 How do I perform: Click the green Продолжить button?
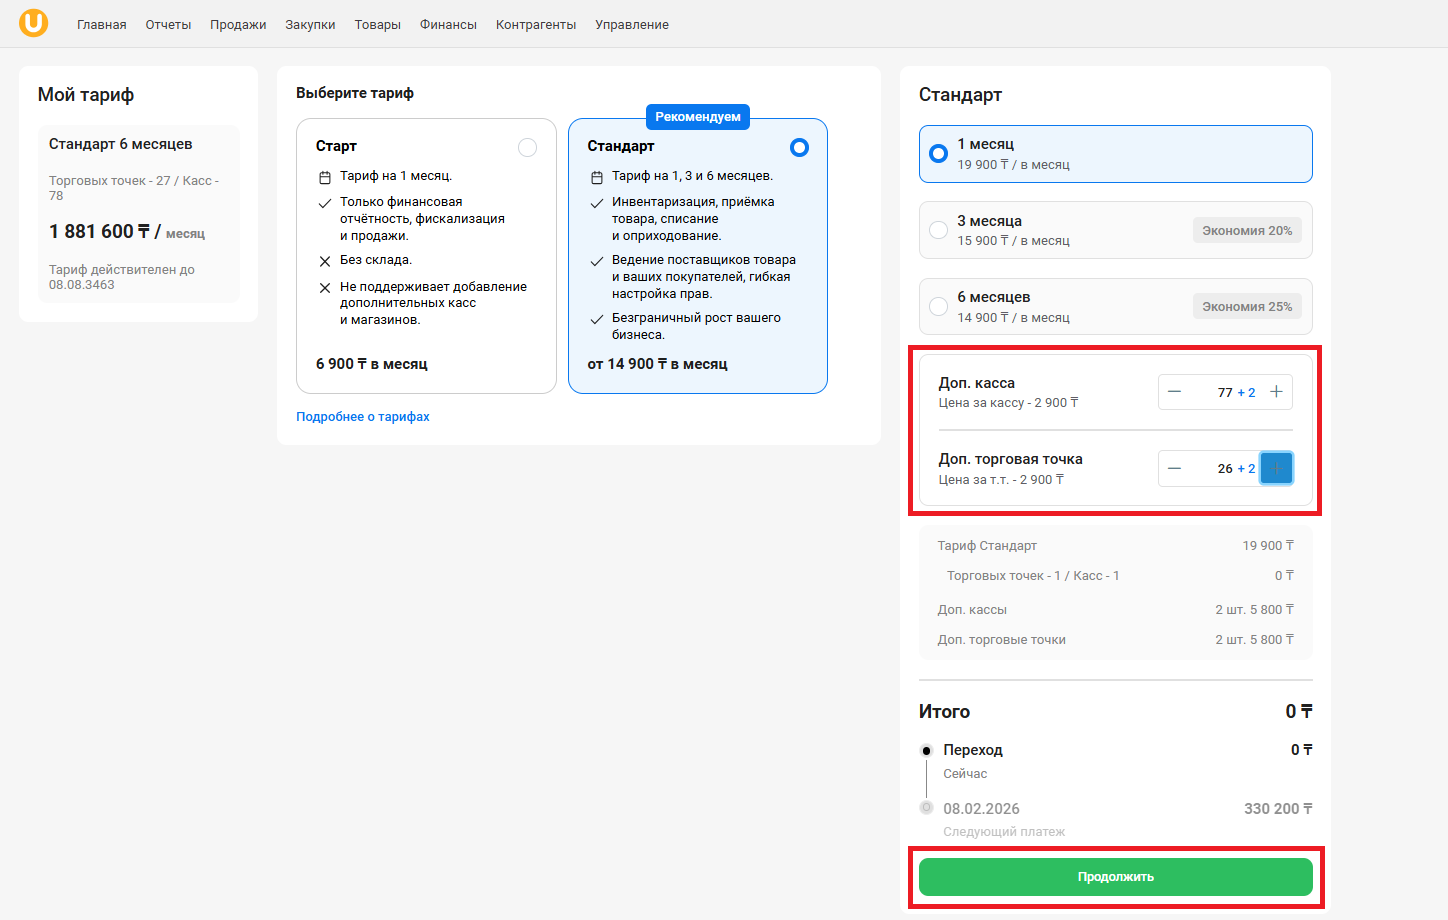click(1115, 877)
